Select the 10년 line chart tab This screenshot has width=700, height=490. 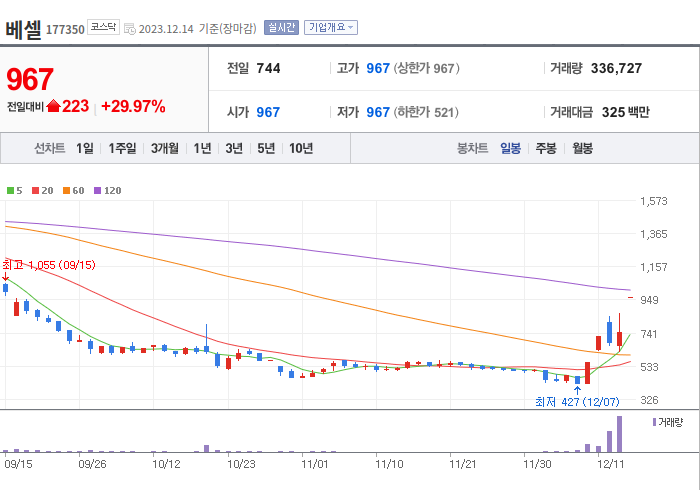click(301, 148)
